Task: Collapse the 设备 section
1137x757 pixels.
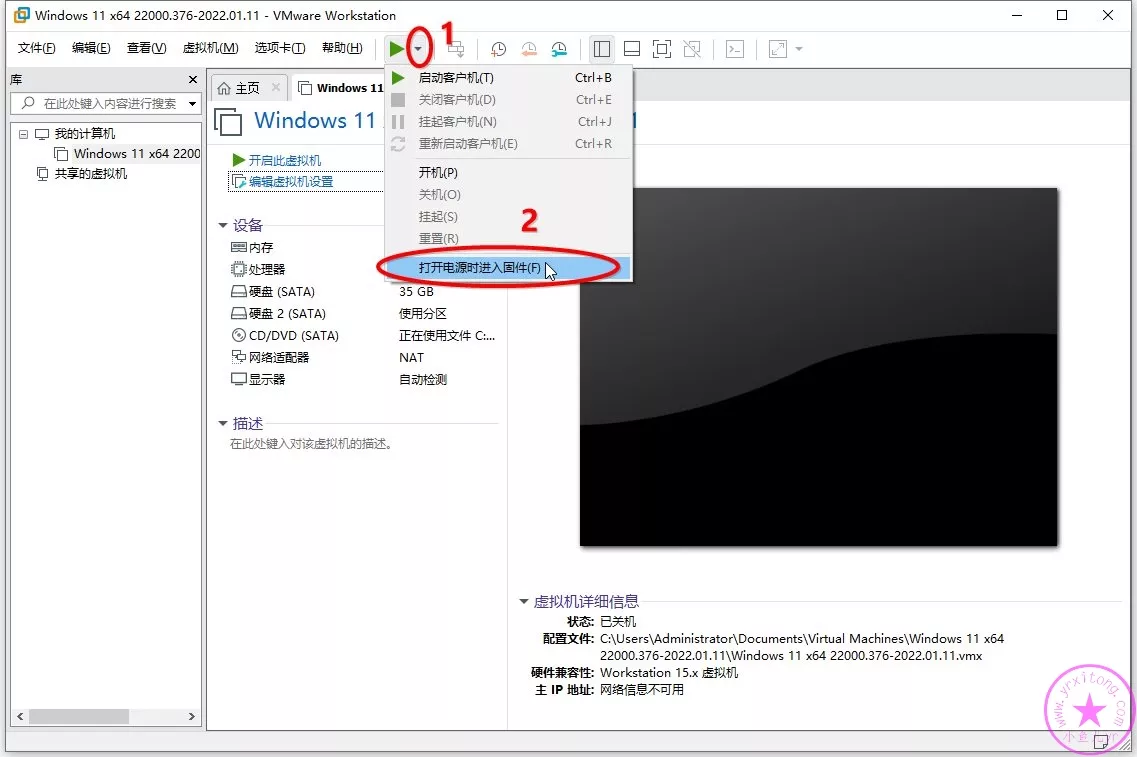Action: click(223, 226)
